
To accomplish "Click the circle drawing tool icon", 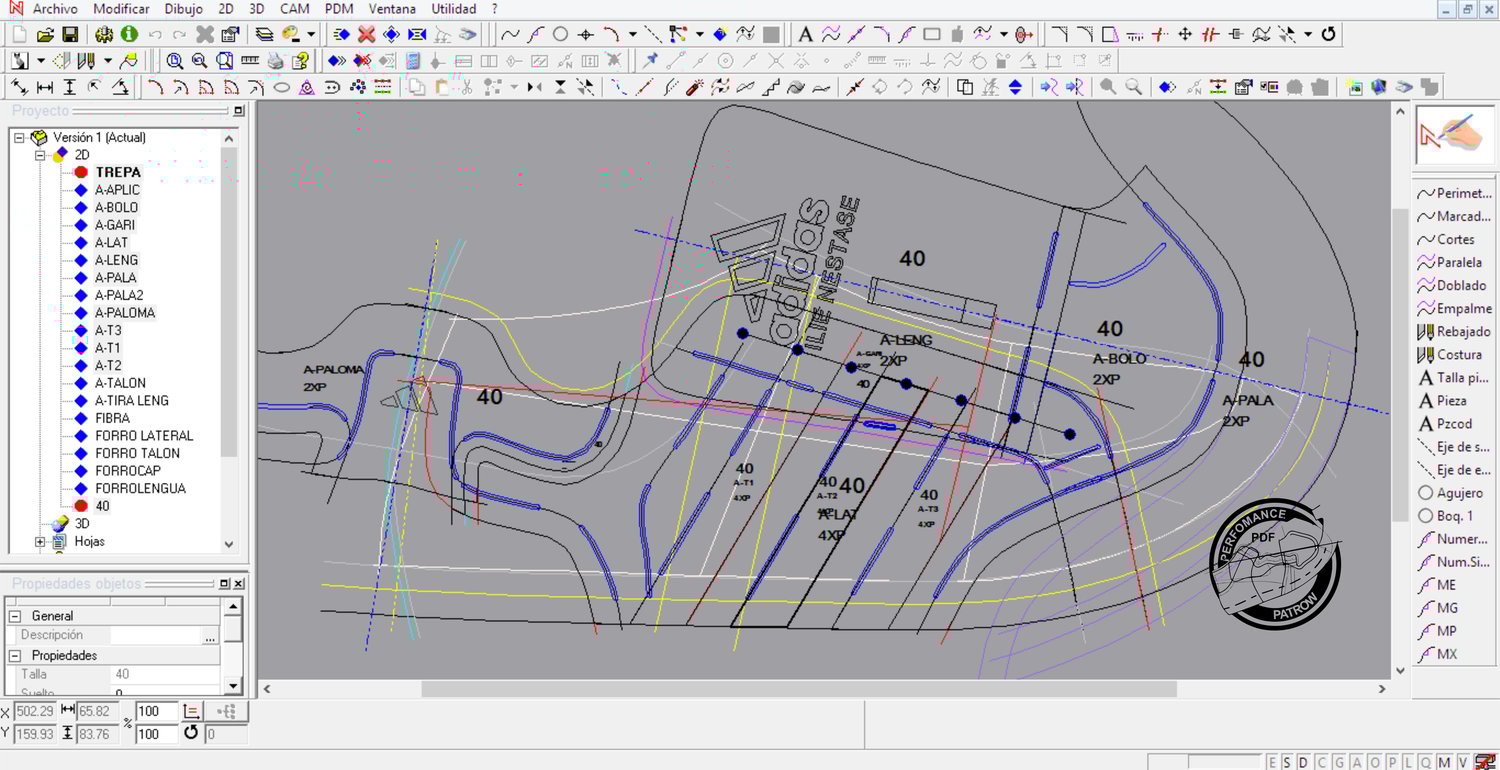I will pyautogui.click(x=561, y=35).
